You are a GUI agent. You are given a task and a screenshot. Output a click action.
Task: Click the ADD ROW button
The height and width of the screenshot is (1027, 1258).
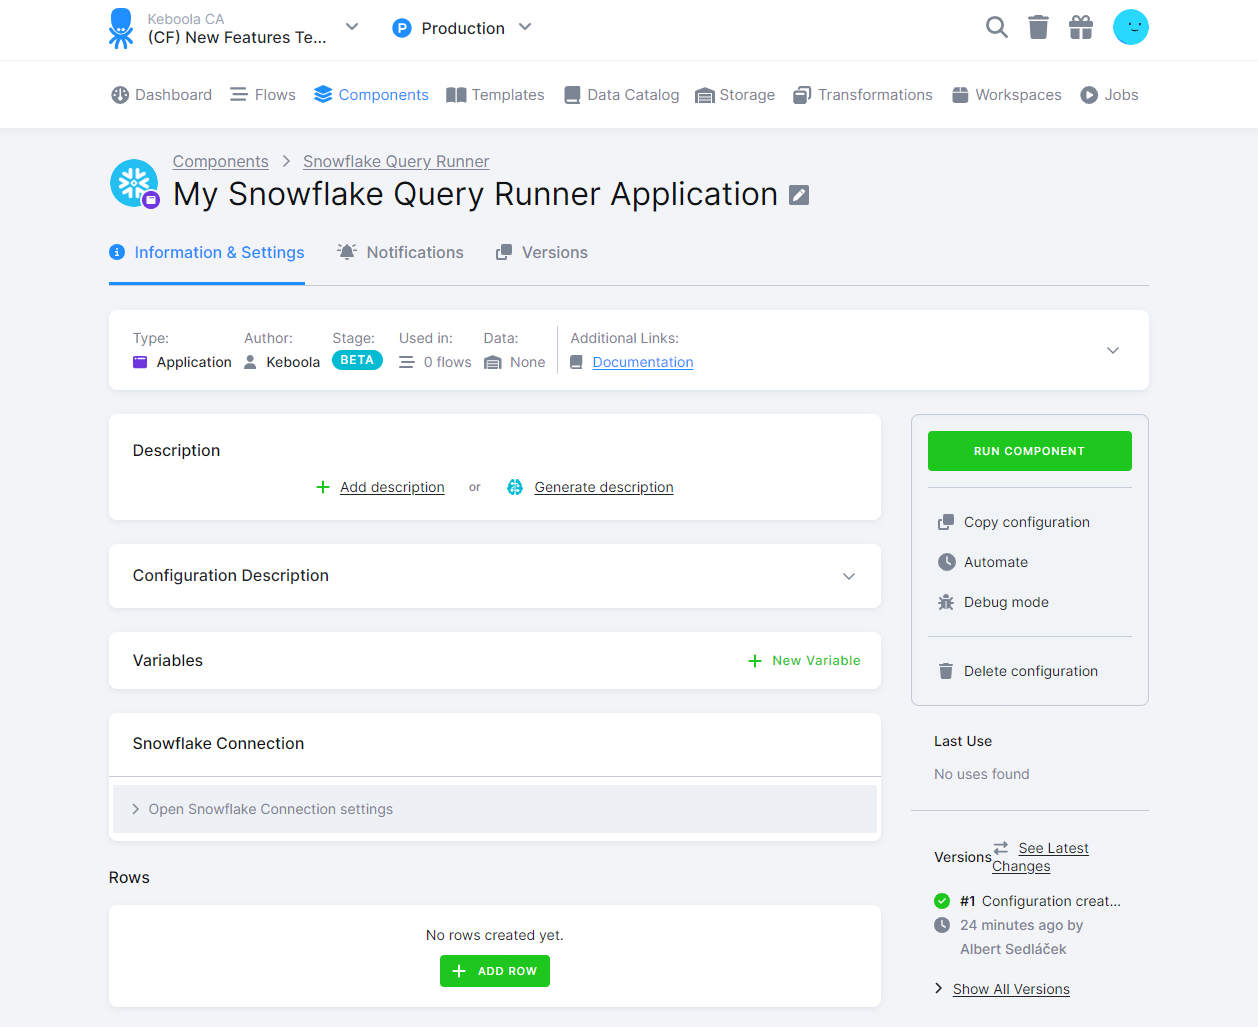495,971
